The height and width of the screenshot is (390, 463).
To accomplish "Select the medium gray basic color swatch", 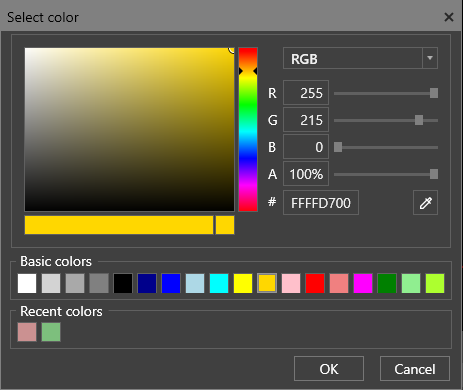I will 75,283.
